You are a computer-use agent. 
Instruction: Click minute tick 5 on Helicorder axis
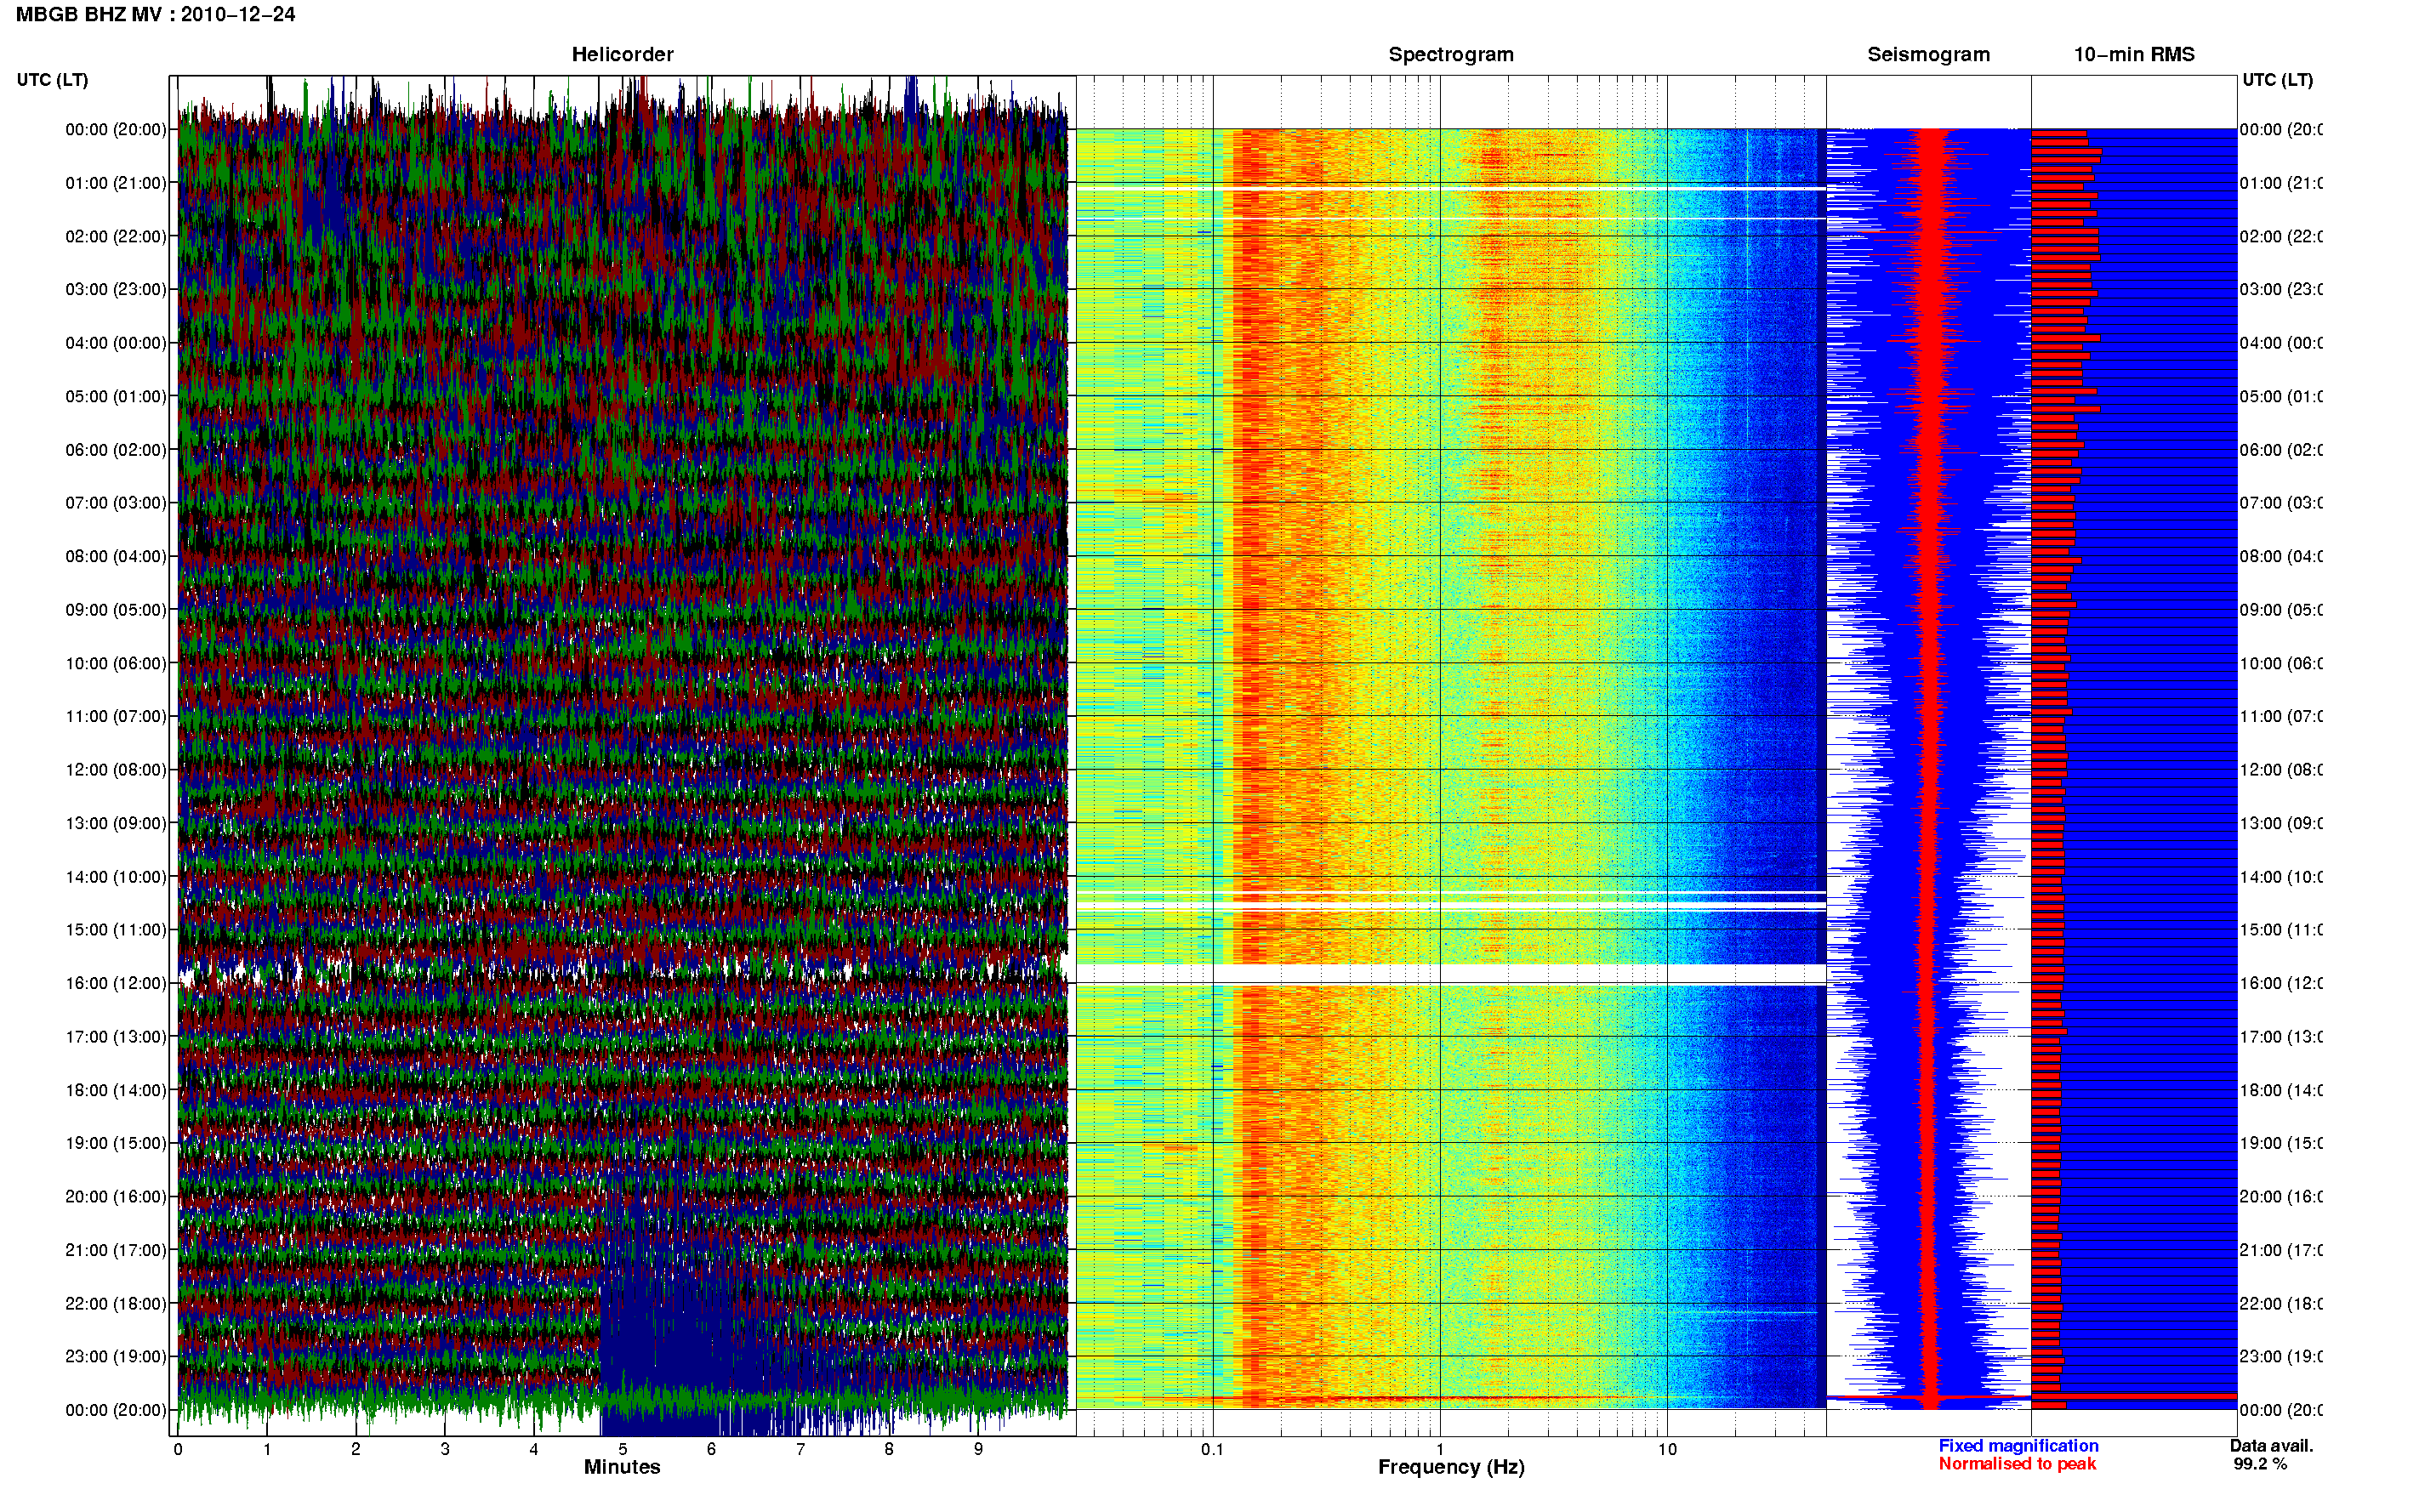623,1449
